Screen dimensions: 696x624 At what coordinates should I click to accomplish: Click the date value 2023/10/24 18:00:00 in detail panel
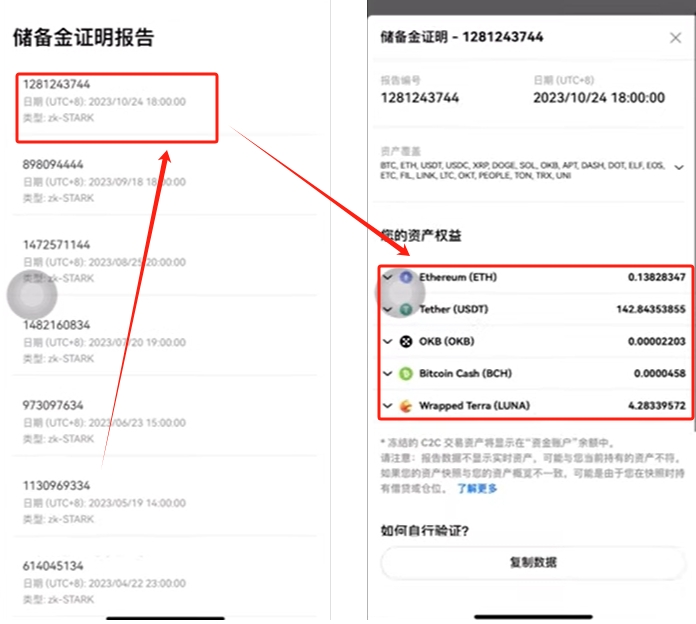599,98
